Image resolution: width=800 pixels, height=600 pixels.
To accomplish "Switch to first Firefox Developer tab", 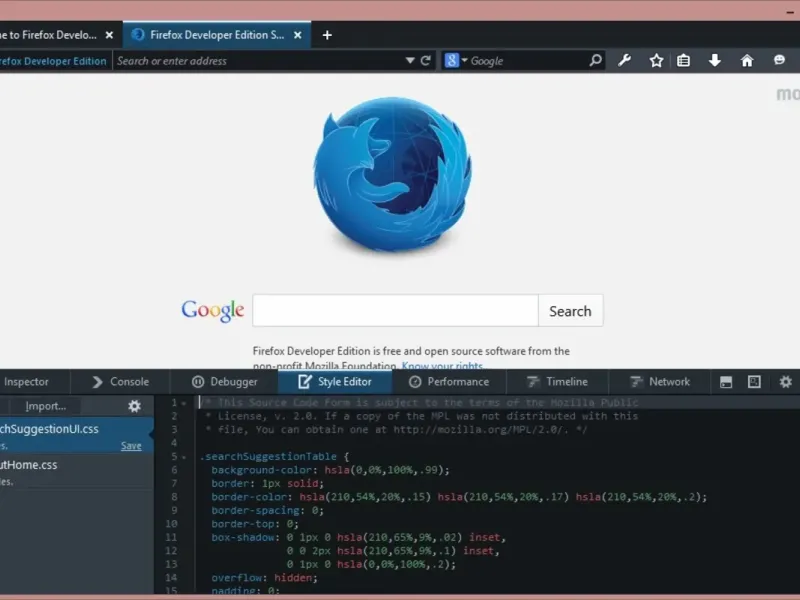I will pos(48,35).
